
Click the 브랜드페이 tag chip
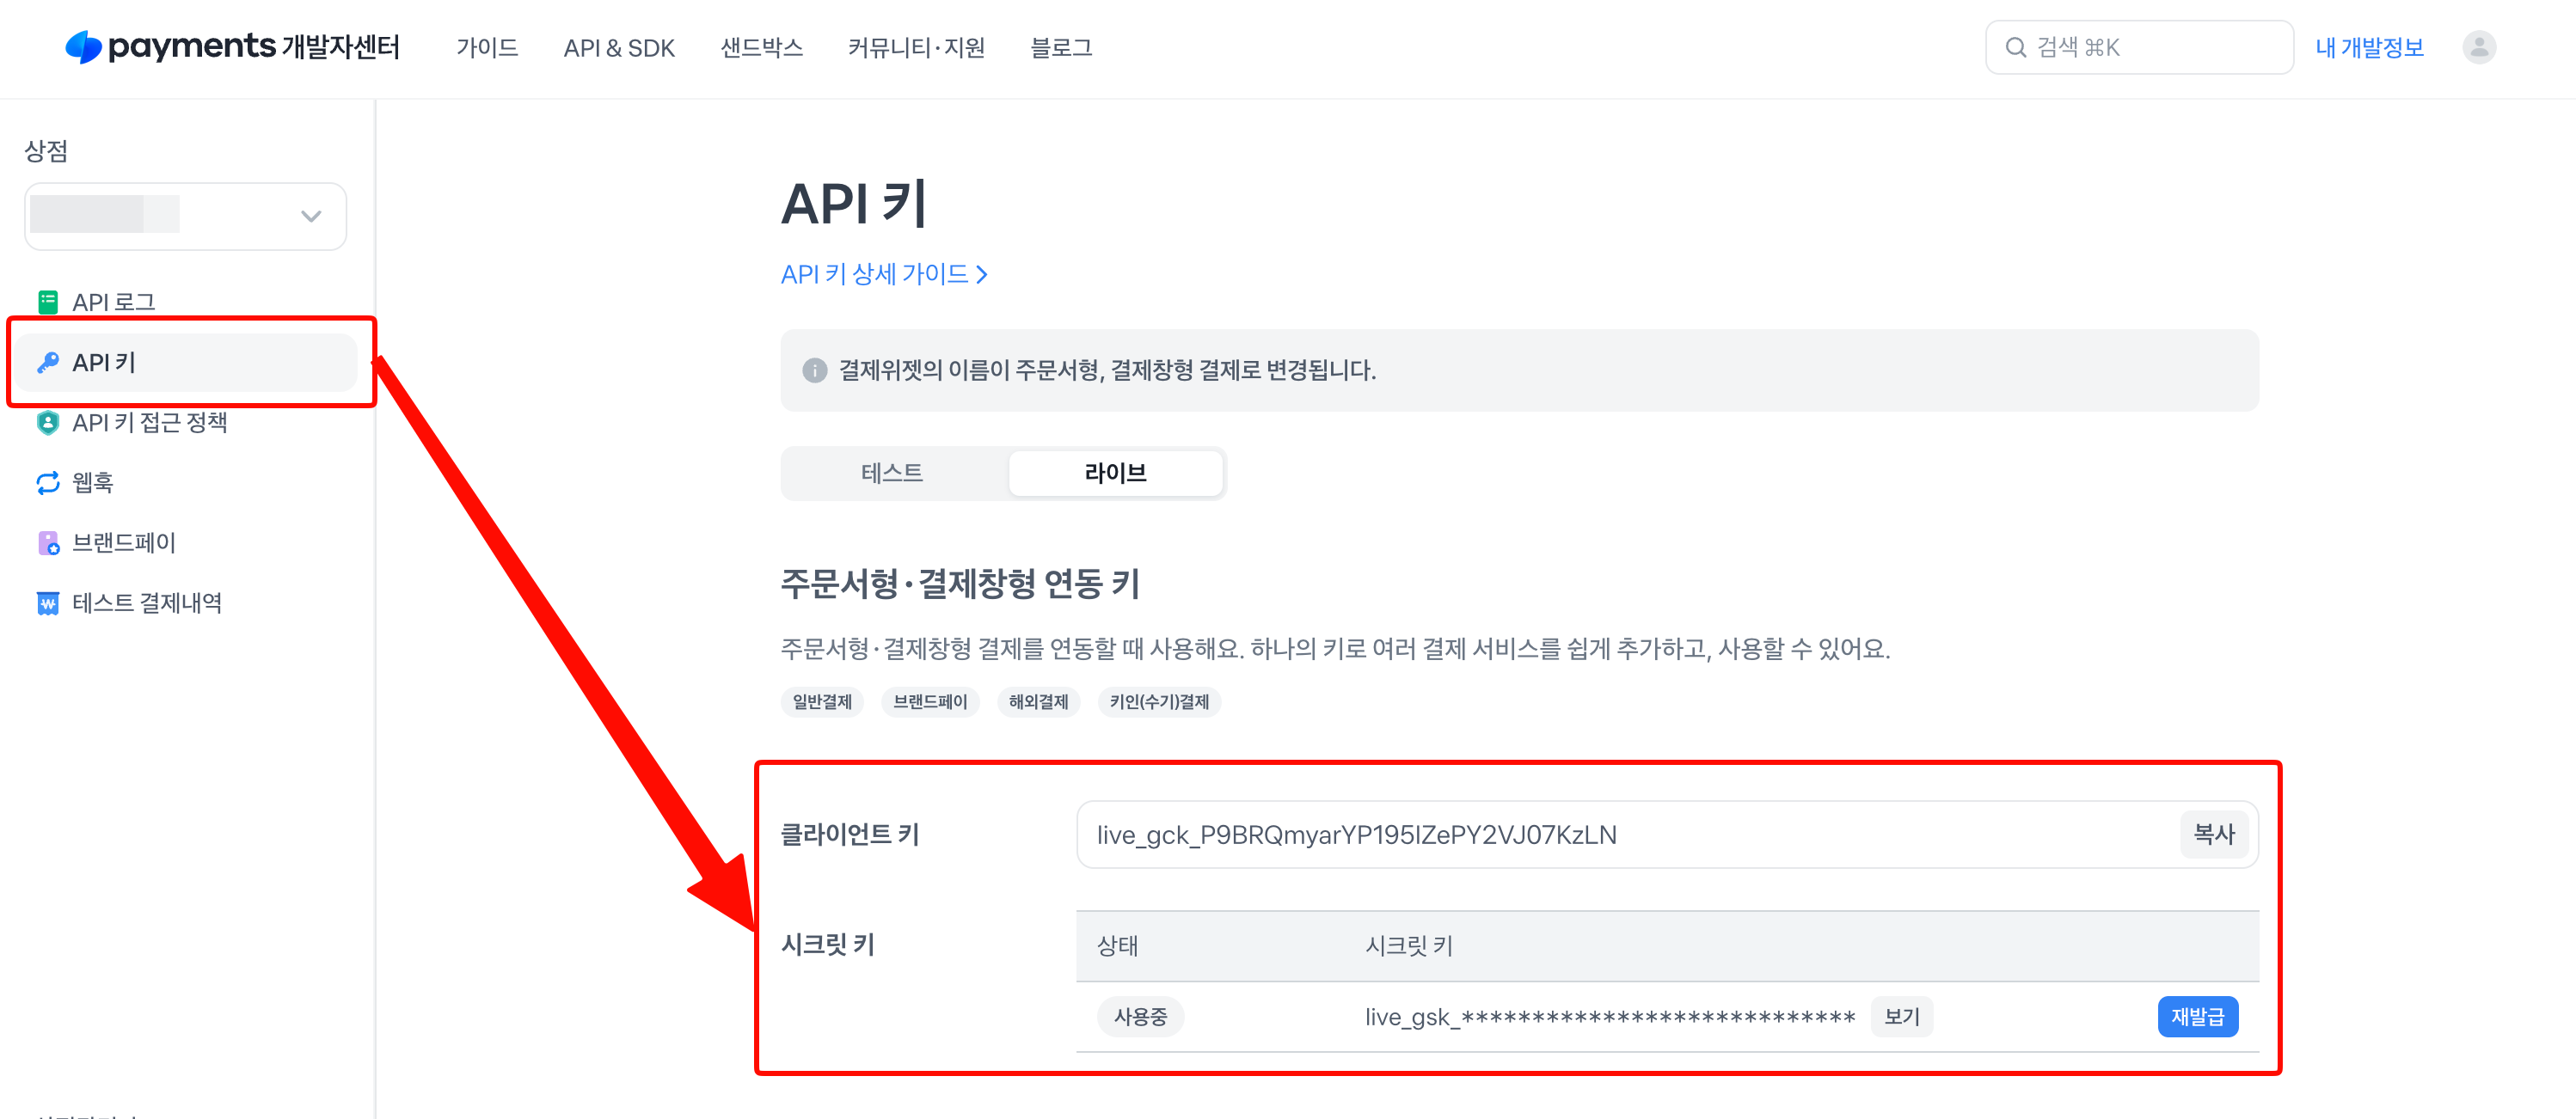930,702
